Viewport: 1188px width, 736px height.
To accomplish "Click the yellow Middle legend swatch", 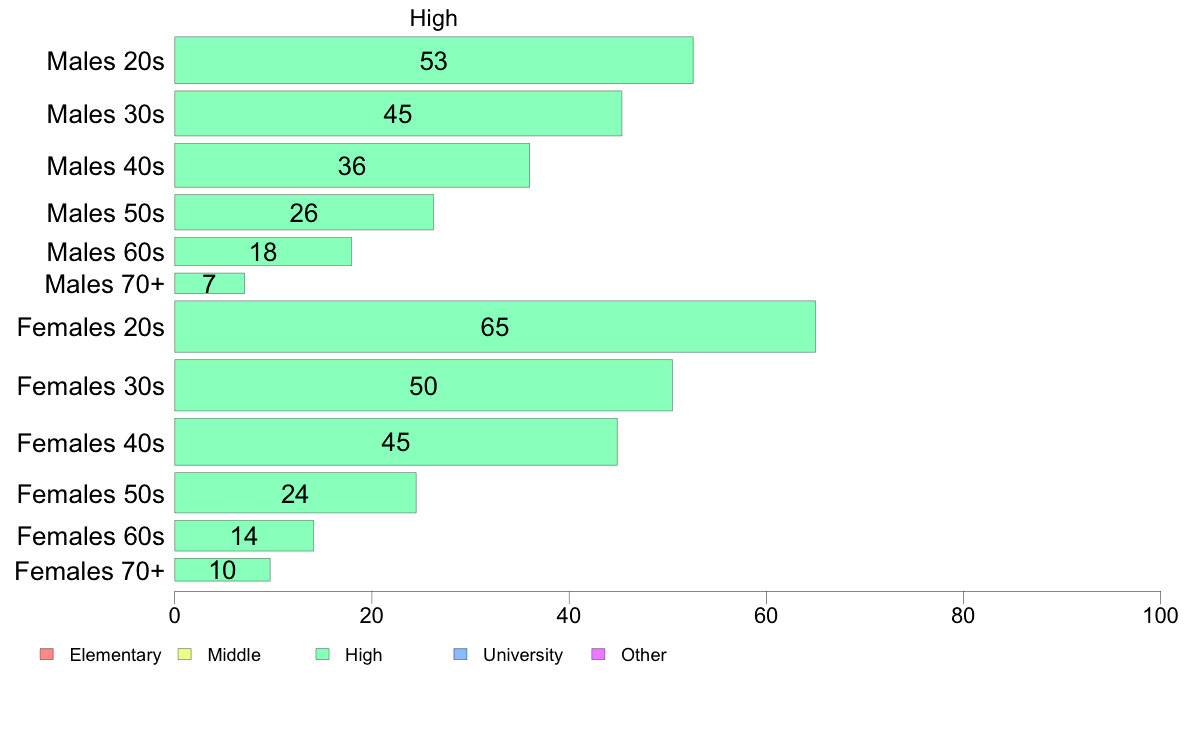I will pos(185,654).
